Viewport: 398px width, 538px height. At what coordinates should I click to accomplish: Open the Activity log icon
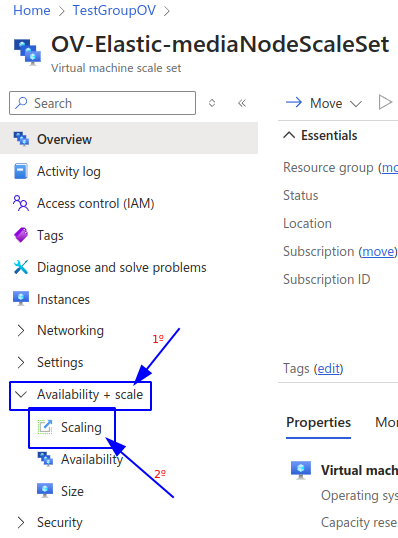(x=21, y=171)
